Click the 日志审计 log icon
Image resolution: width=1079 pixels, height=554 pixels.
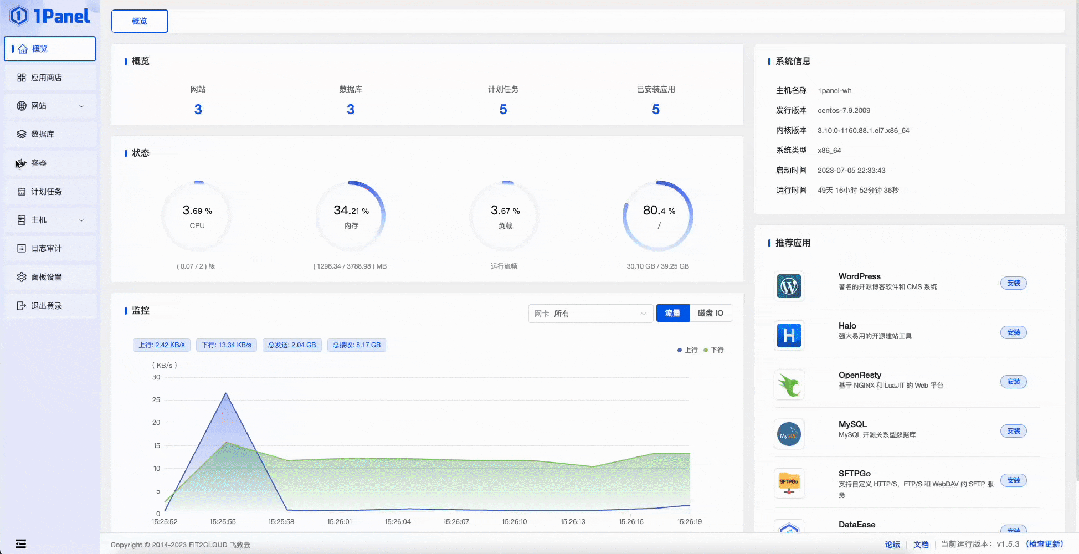[21, 248]
